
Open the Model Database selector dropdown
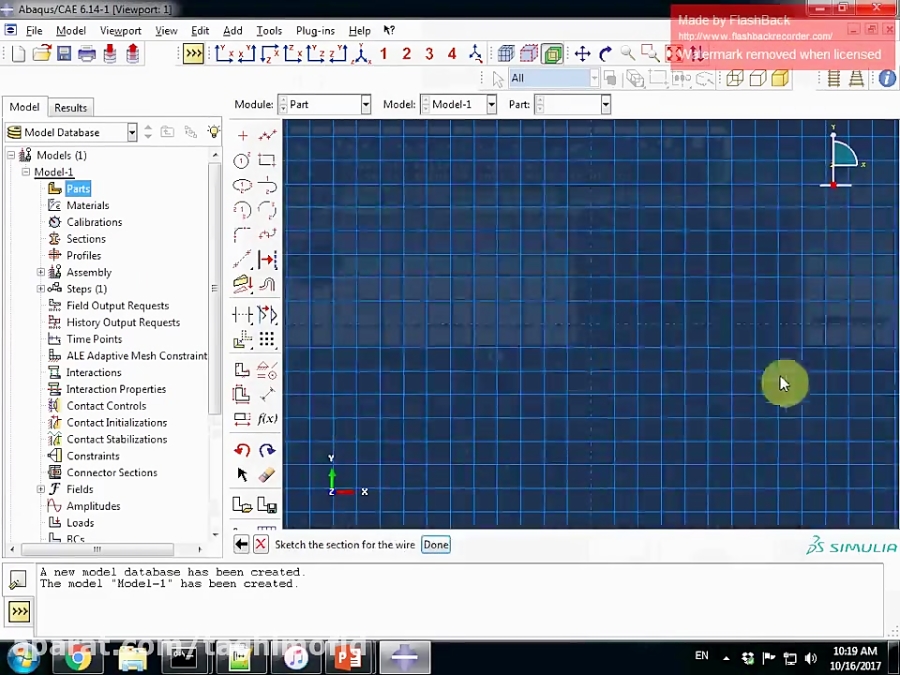pos(131,132)
